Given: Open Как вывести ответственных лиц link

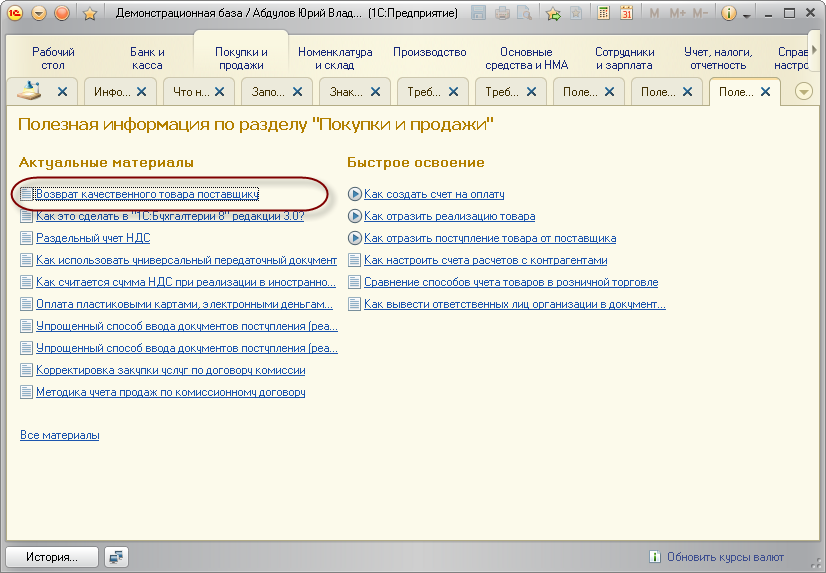Looking at the screenshot, I should pos(515,304).
